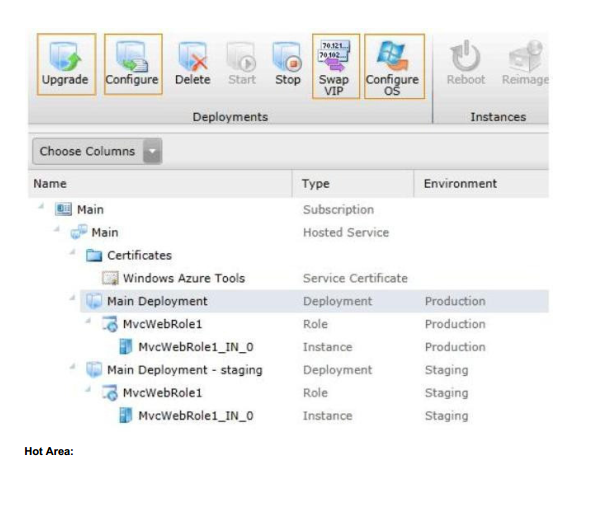
Task: Click the Hosted Service type cell
Action: (x=346, y=233)
